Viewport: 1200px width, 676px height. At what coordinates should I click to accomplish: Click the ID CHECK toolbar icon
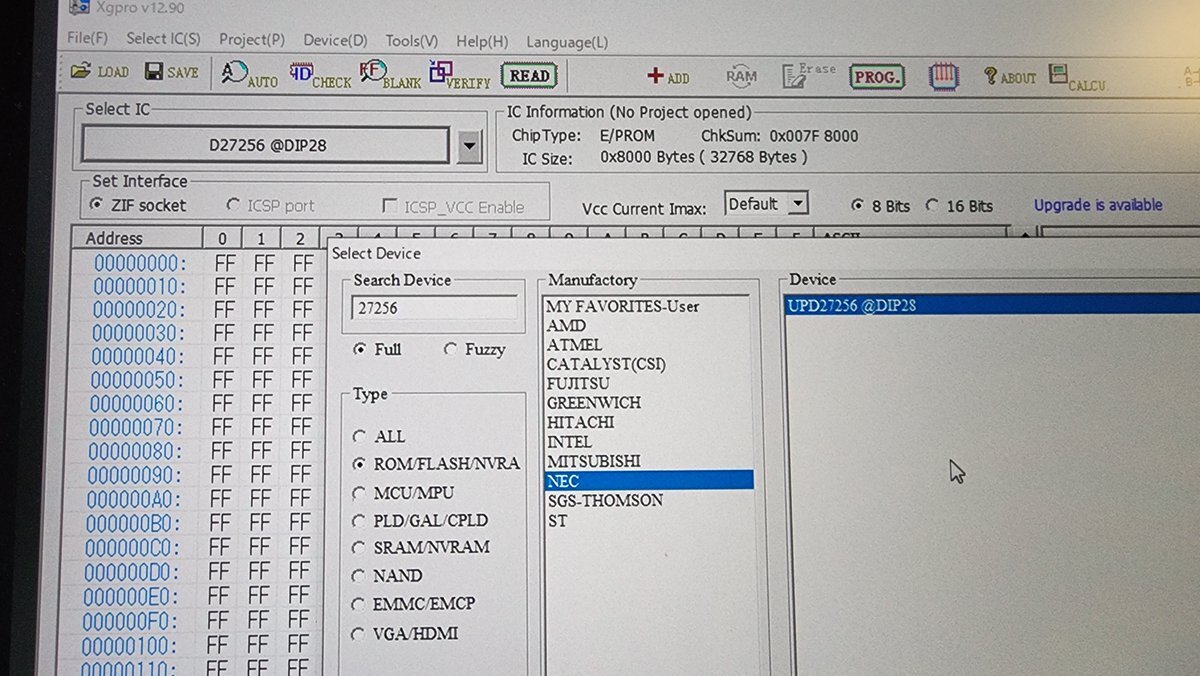[320, 75]
